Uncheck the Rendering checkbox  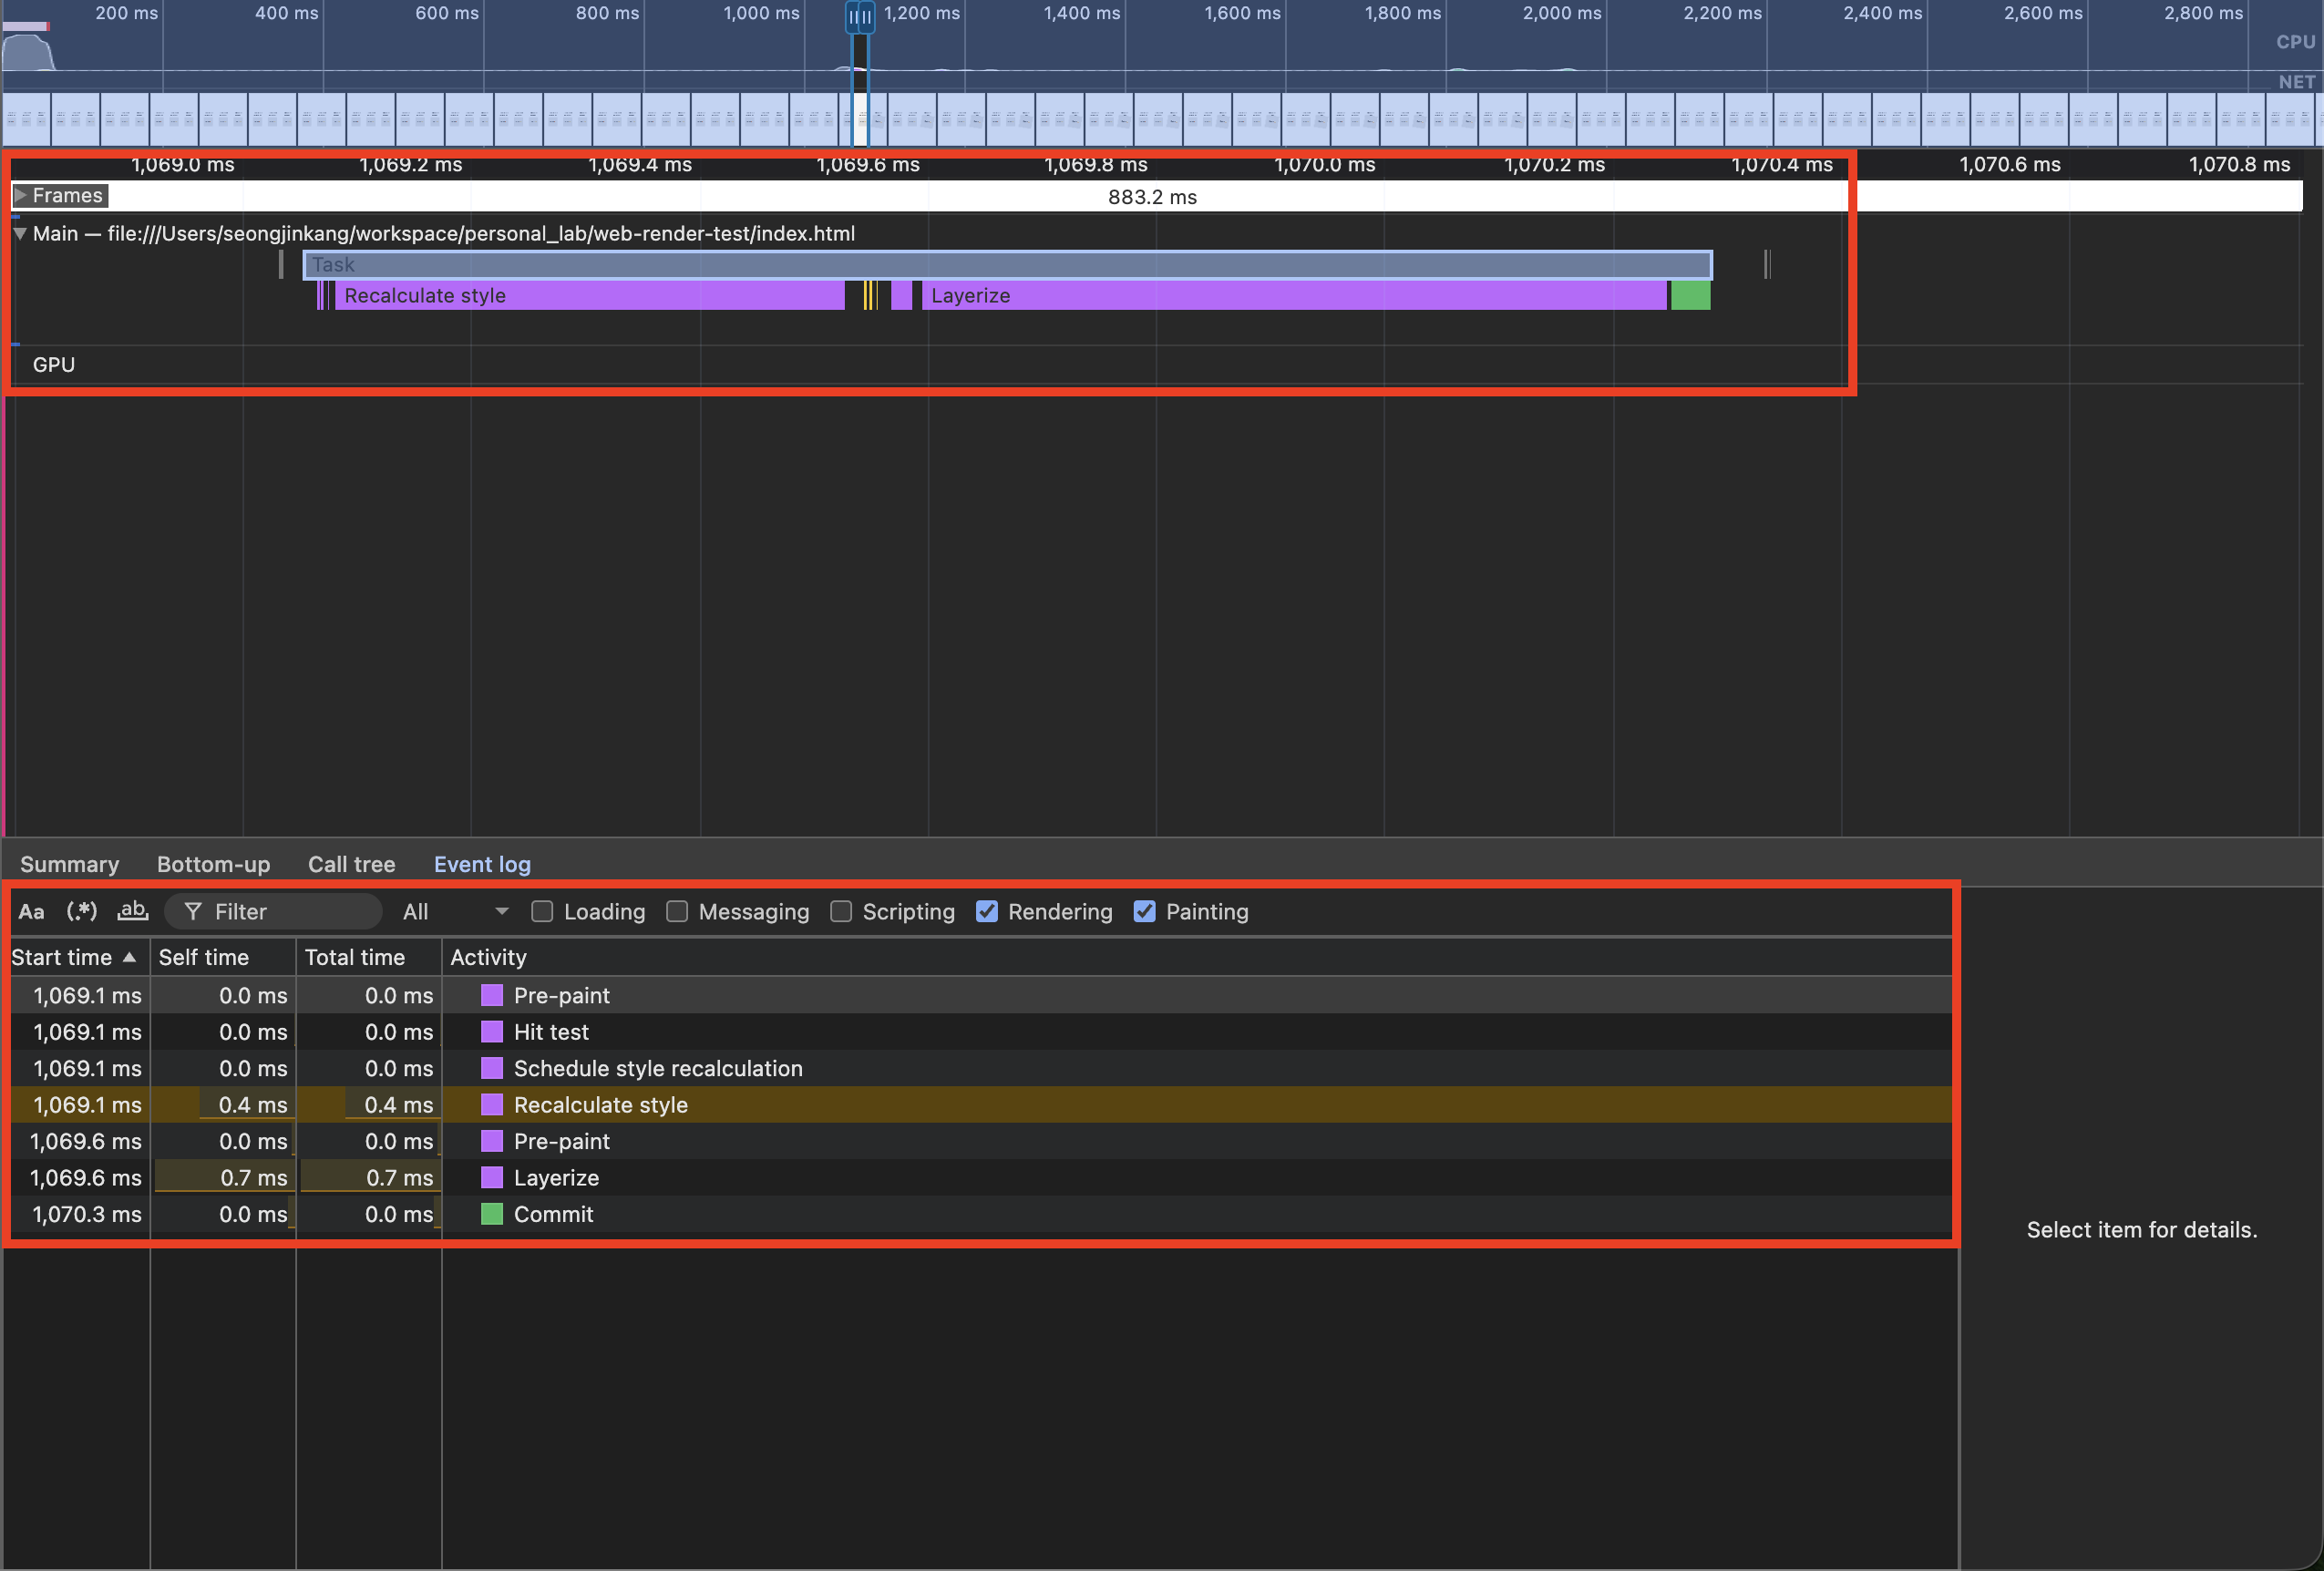986,911
